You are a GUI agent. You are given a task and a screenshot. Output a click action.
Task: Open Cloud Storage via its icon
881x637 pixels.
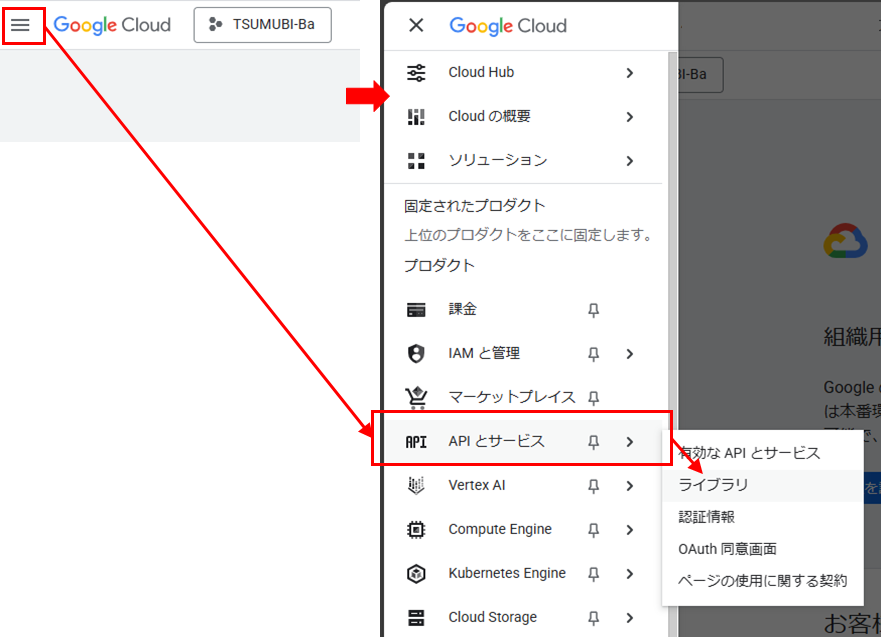[x=416, y=617]
